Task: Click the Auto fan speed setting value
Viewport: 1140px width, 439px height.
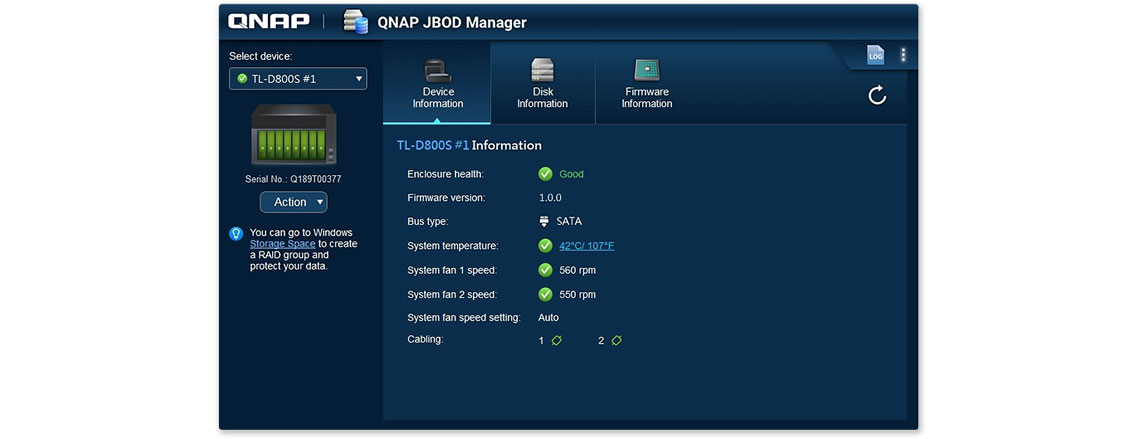Action: 549,318
